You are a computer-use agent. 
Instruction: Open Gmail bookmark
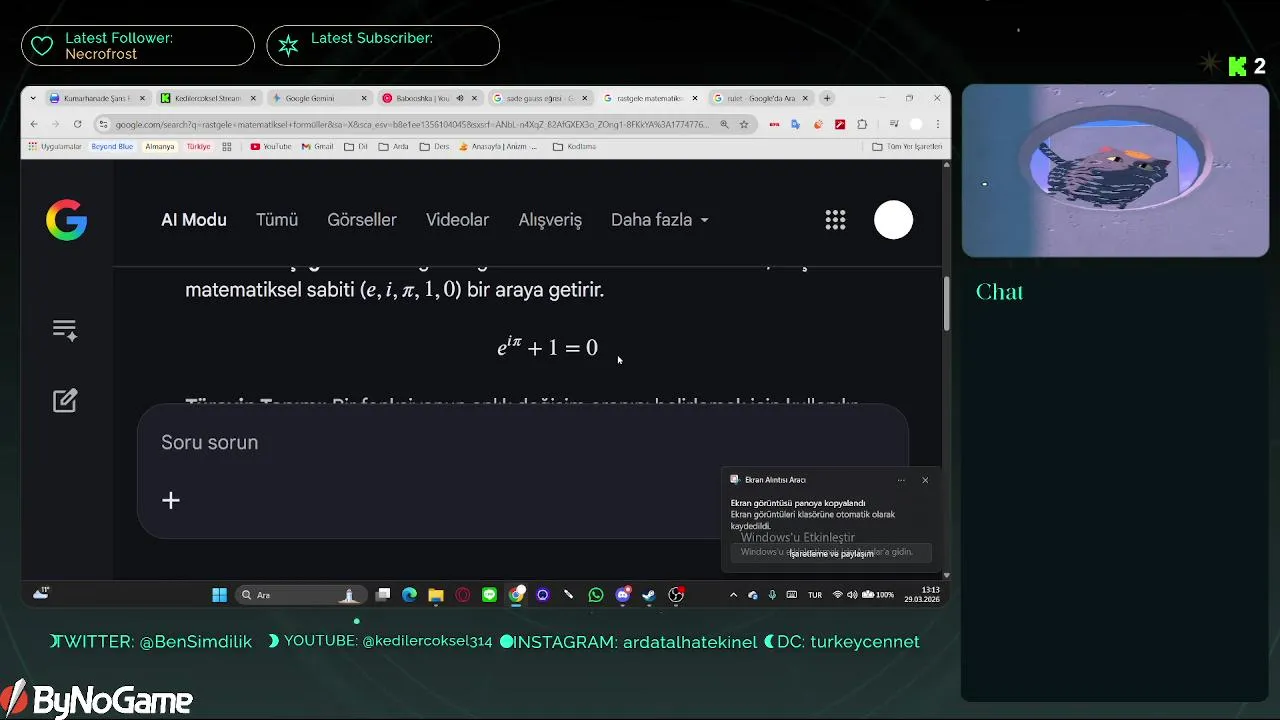pos(317,146)
